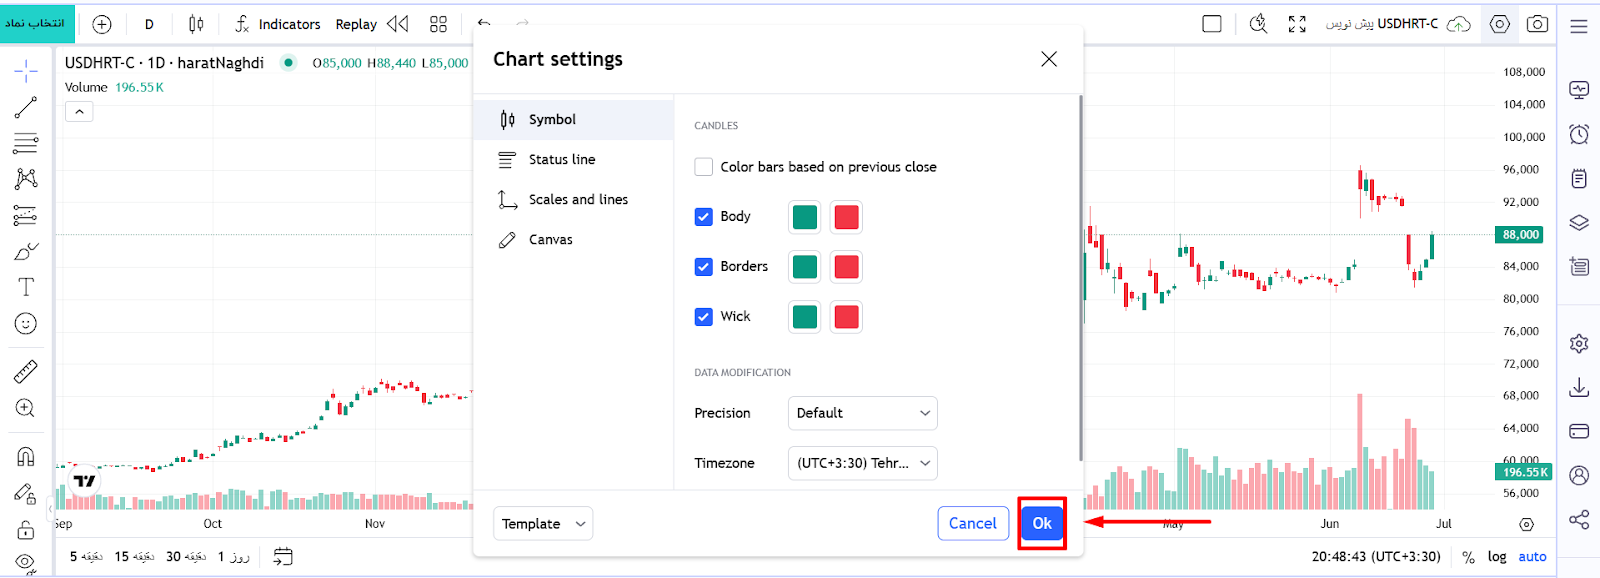The width and height of the screenshot is (1600, 578).
Task: Select the ruler measure tool
Action: pyautogui.click(x=26, y=372)
